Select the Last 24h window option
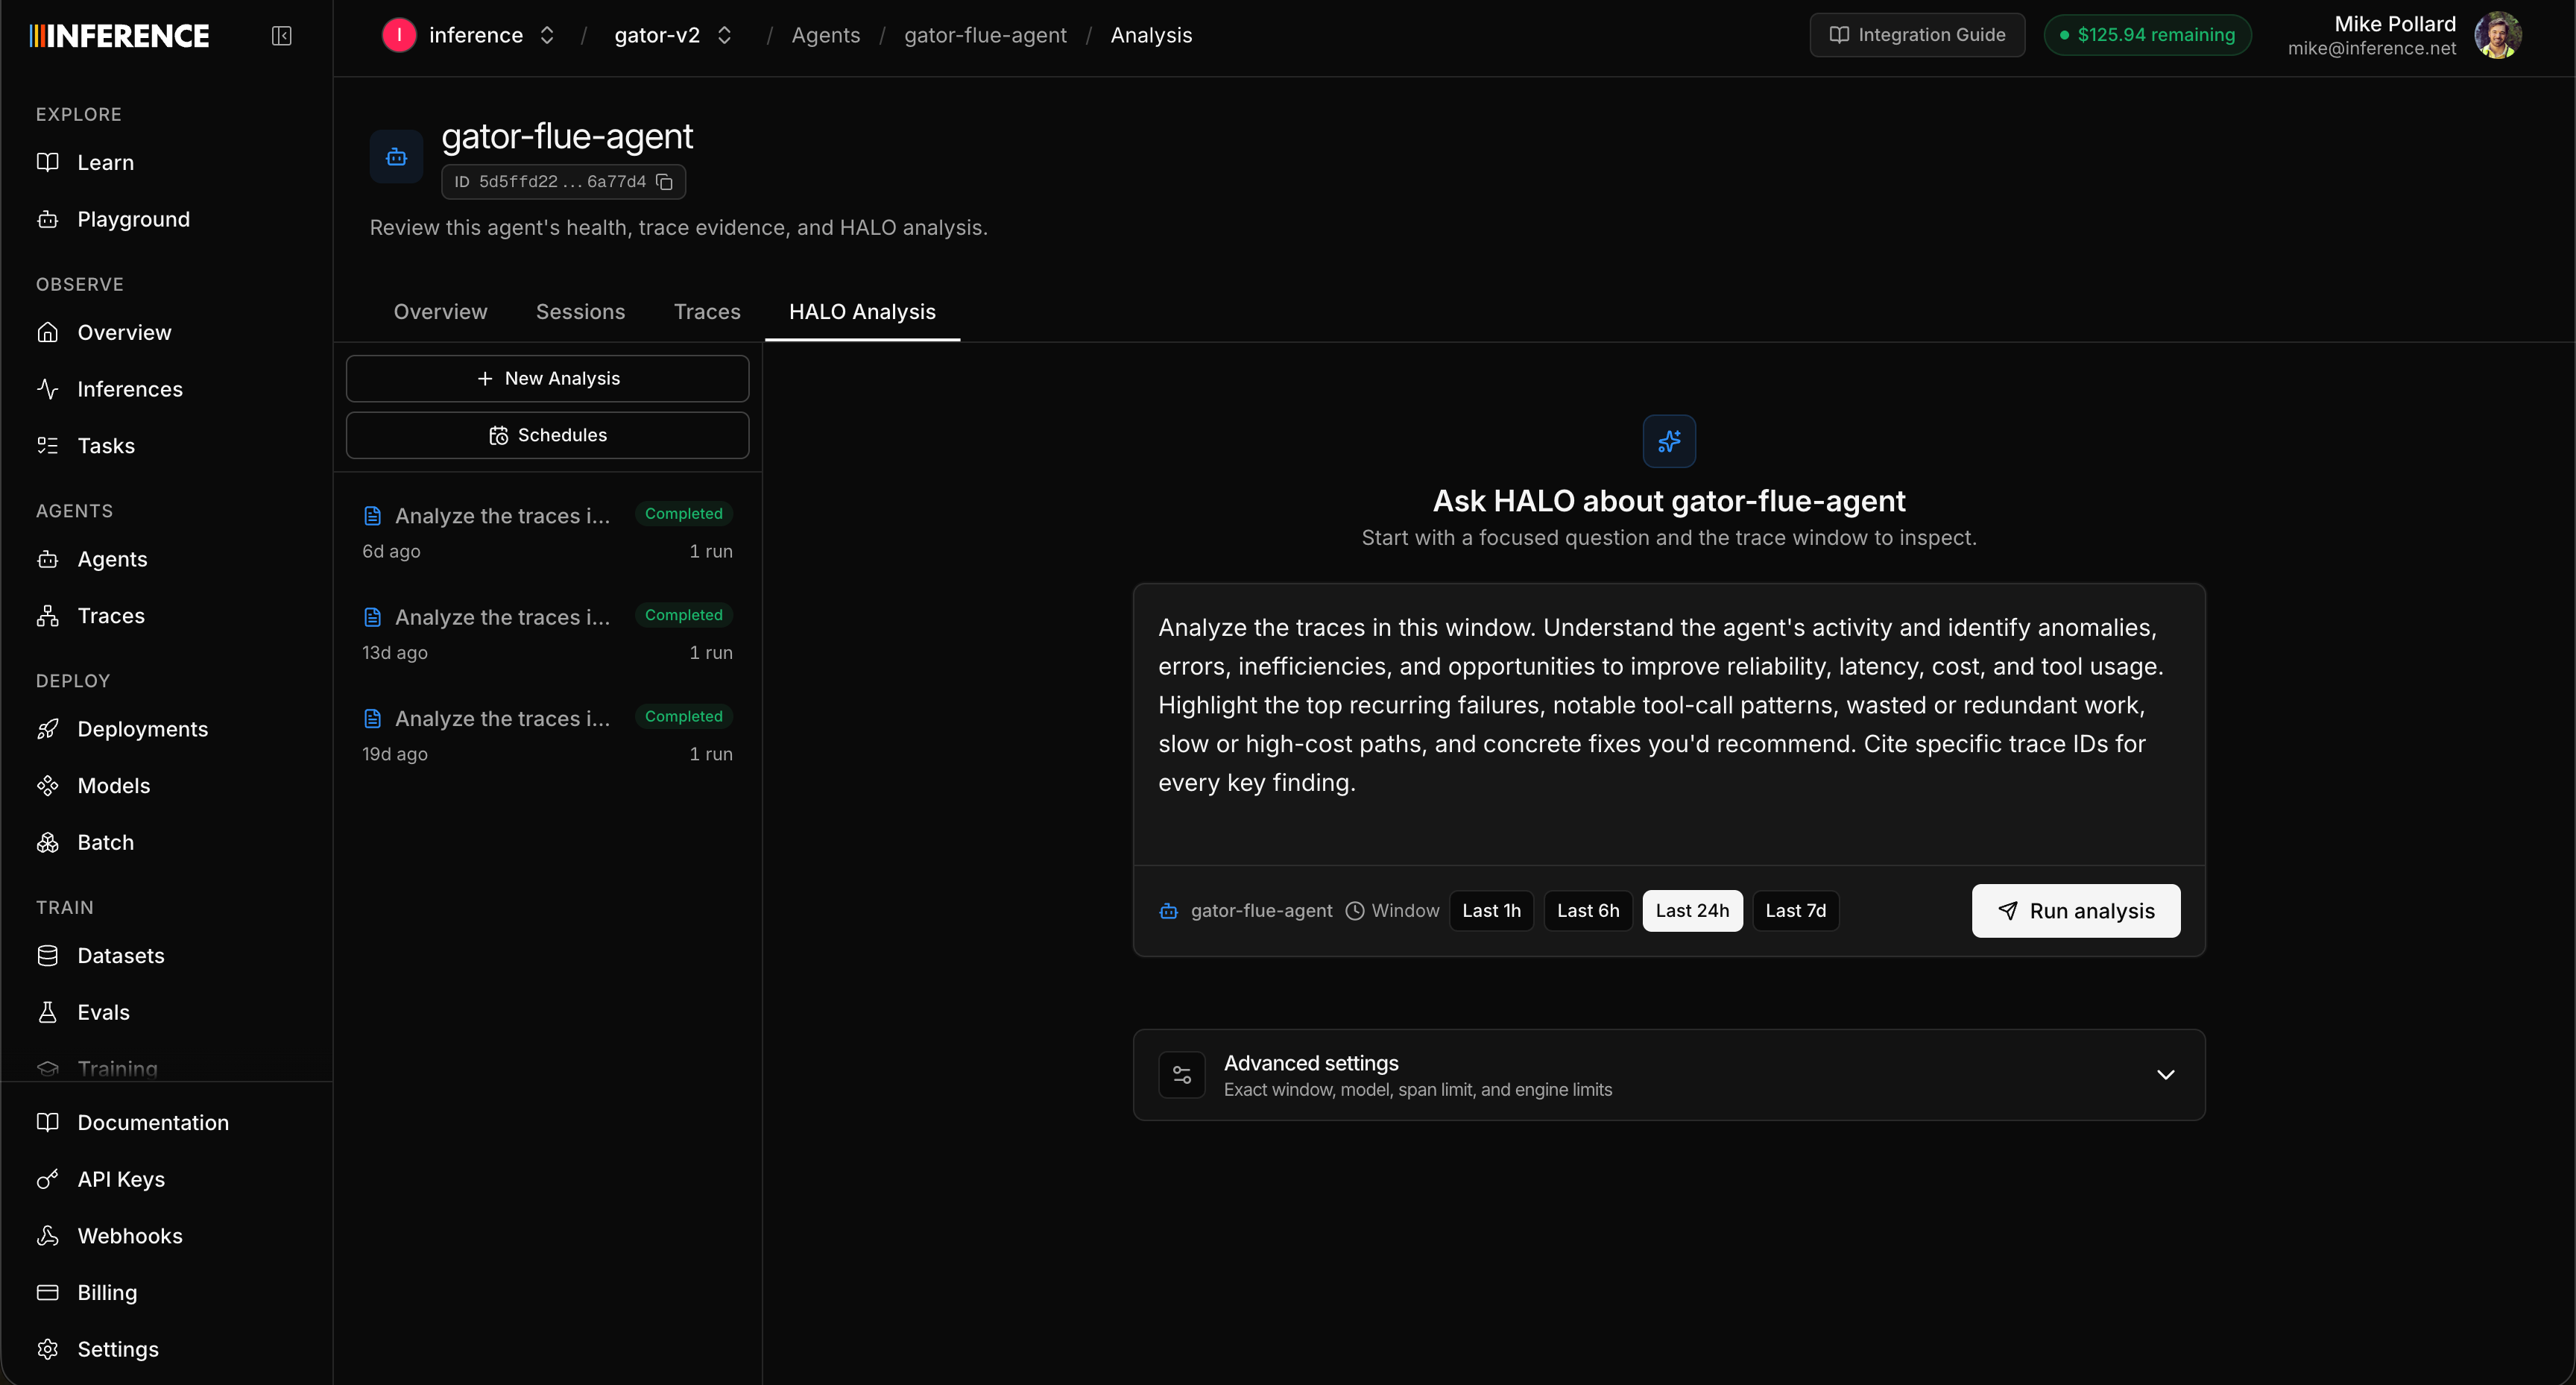2576x1385 pixels. click(1692, 911)
